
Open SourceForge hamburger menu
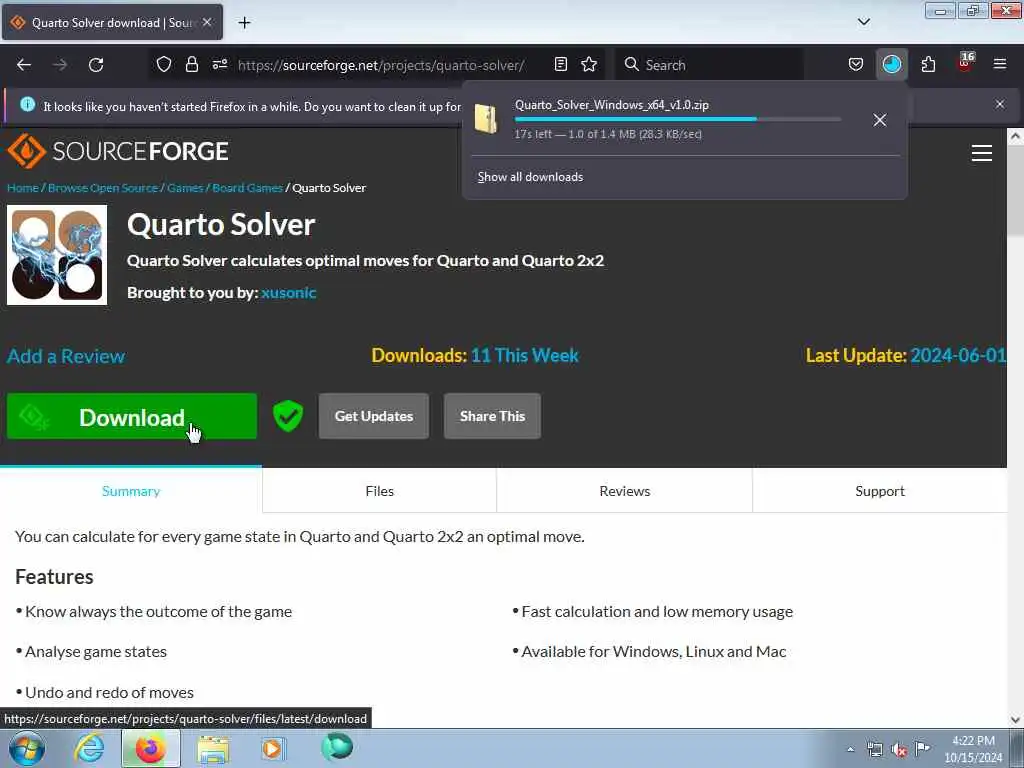coord(982,153)
